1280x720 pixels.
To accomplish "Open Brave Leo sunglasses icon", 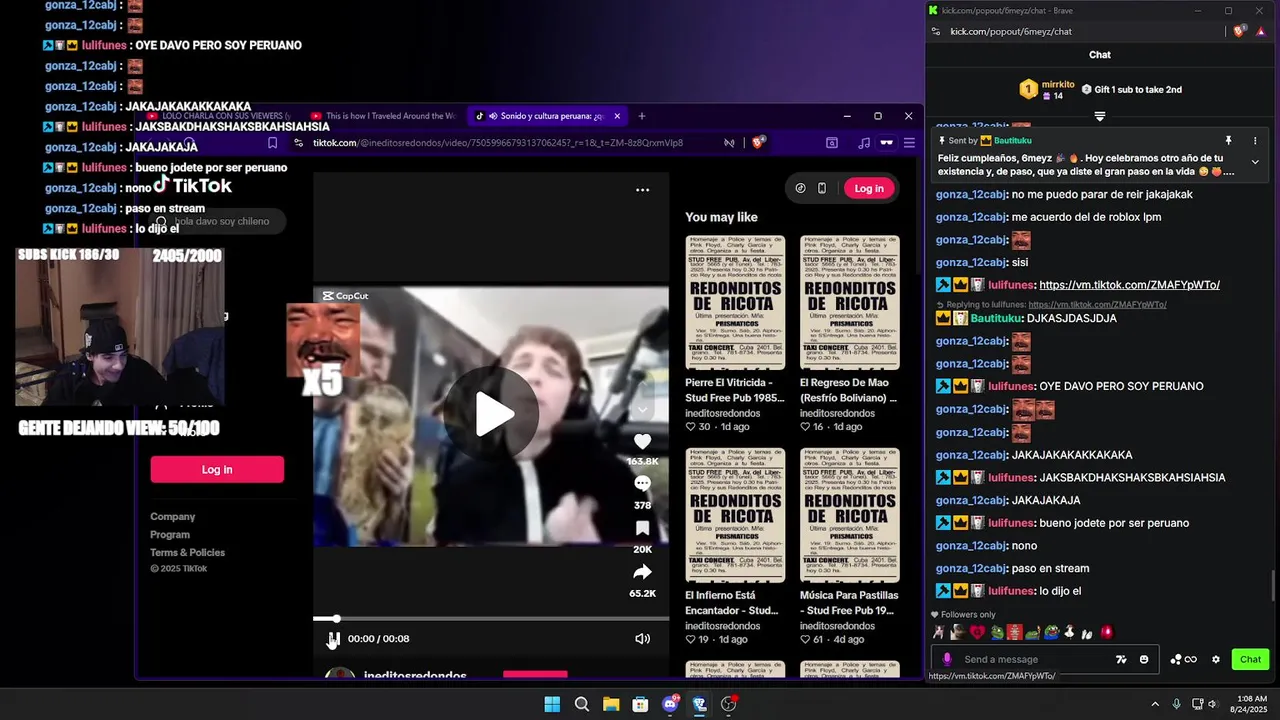I will [886, 143].
